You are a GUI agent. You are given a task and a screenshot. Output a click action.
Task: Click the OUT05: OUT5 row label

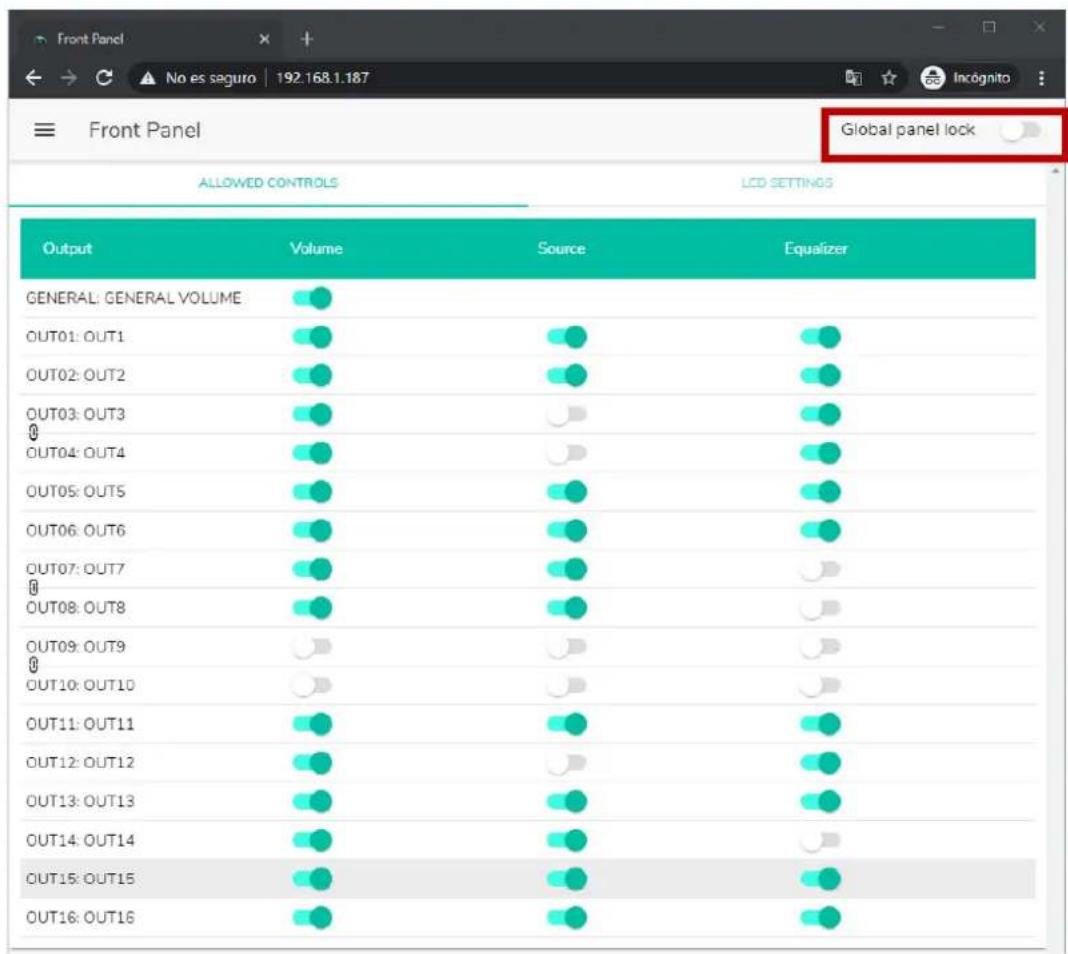pyautogui.click(x=76, y=492)
